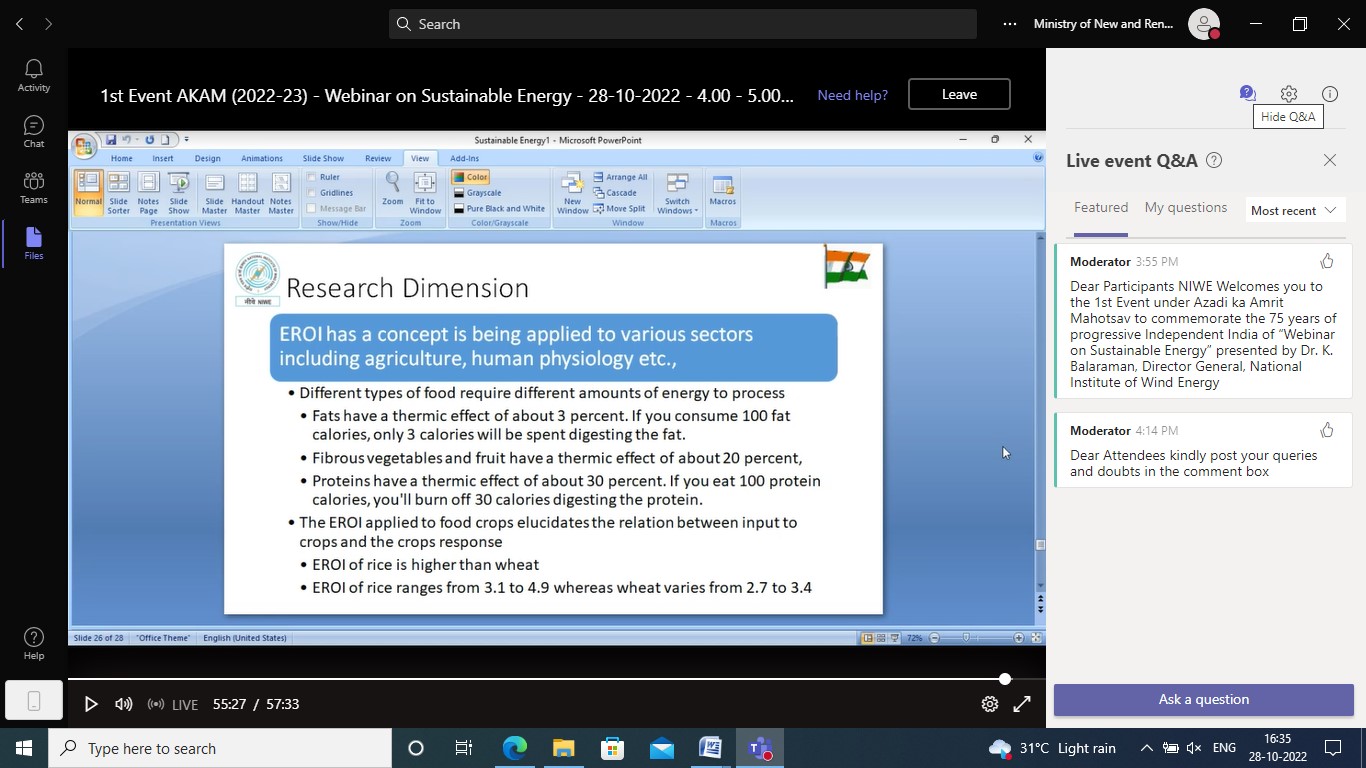Screen dimensions: 1366x768
Task: Click the Leave button
Action: pyautogui.click(x=959, y=94)
